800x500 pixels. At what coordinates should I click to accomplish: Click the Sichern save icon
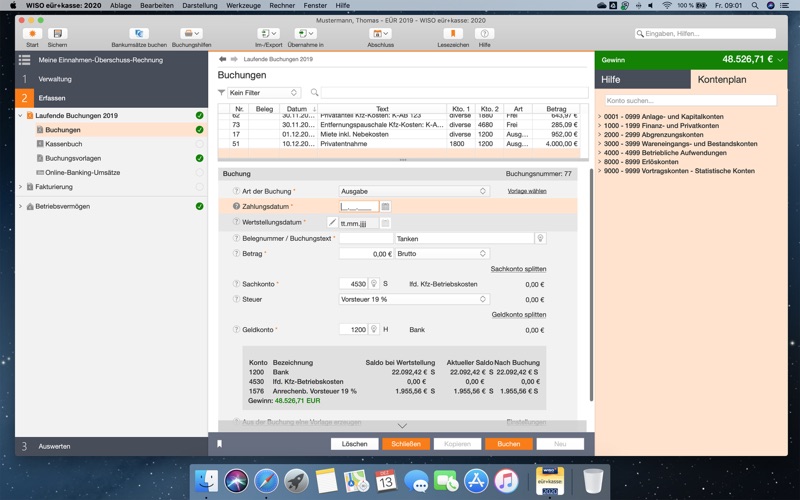click(57, 34)
